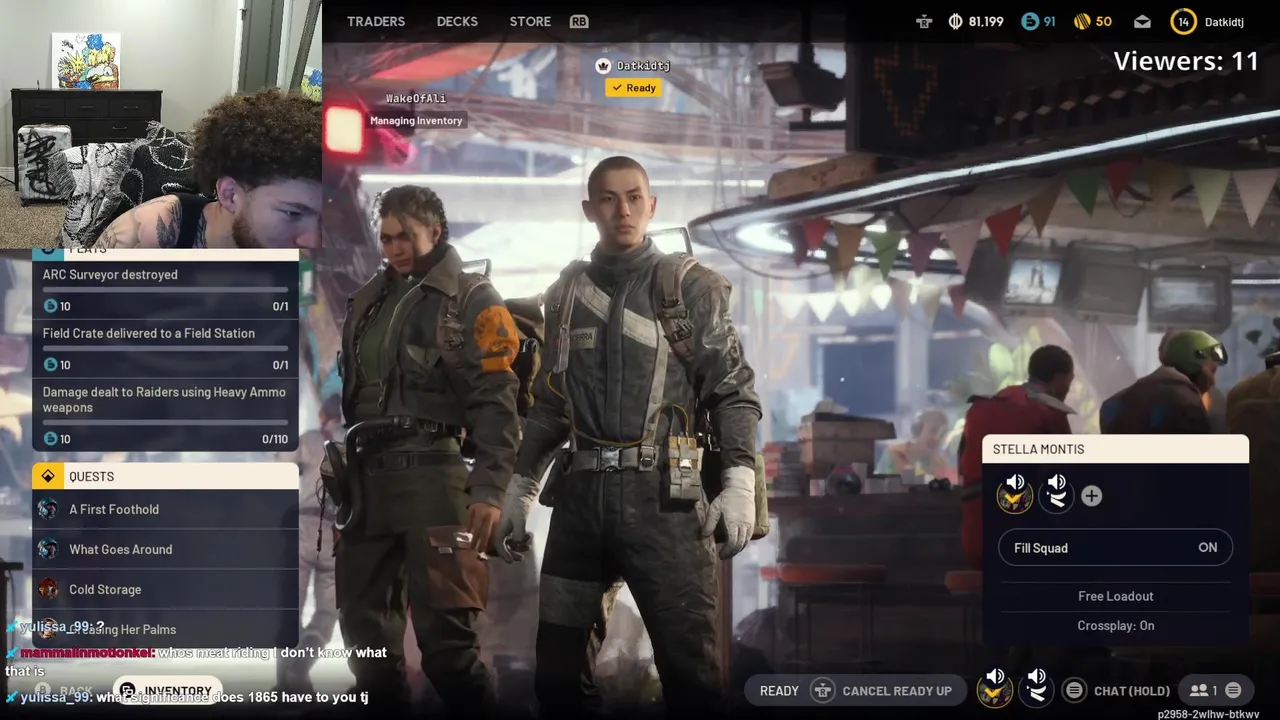Open the Cold Storage quest
Viewport: 1280px width, 720px height.
pyautogui.click(x=165, y=589)
